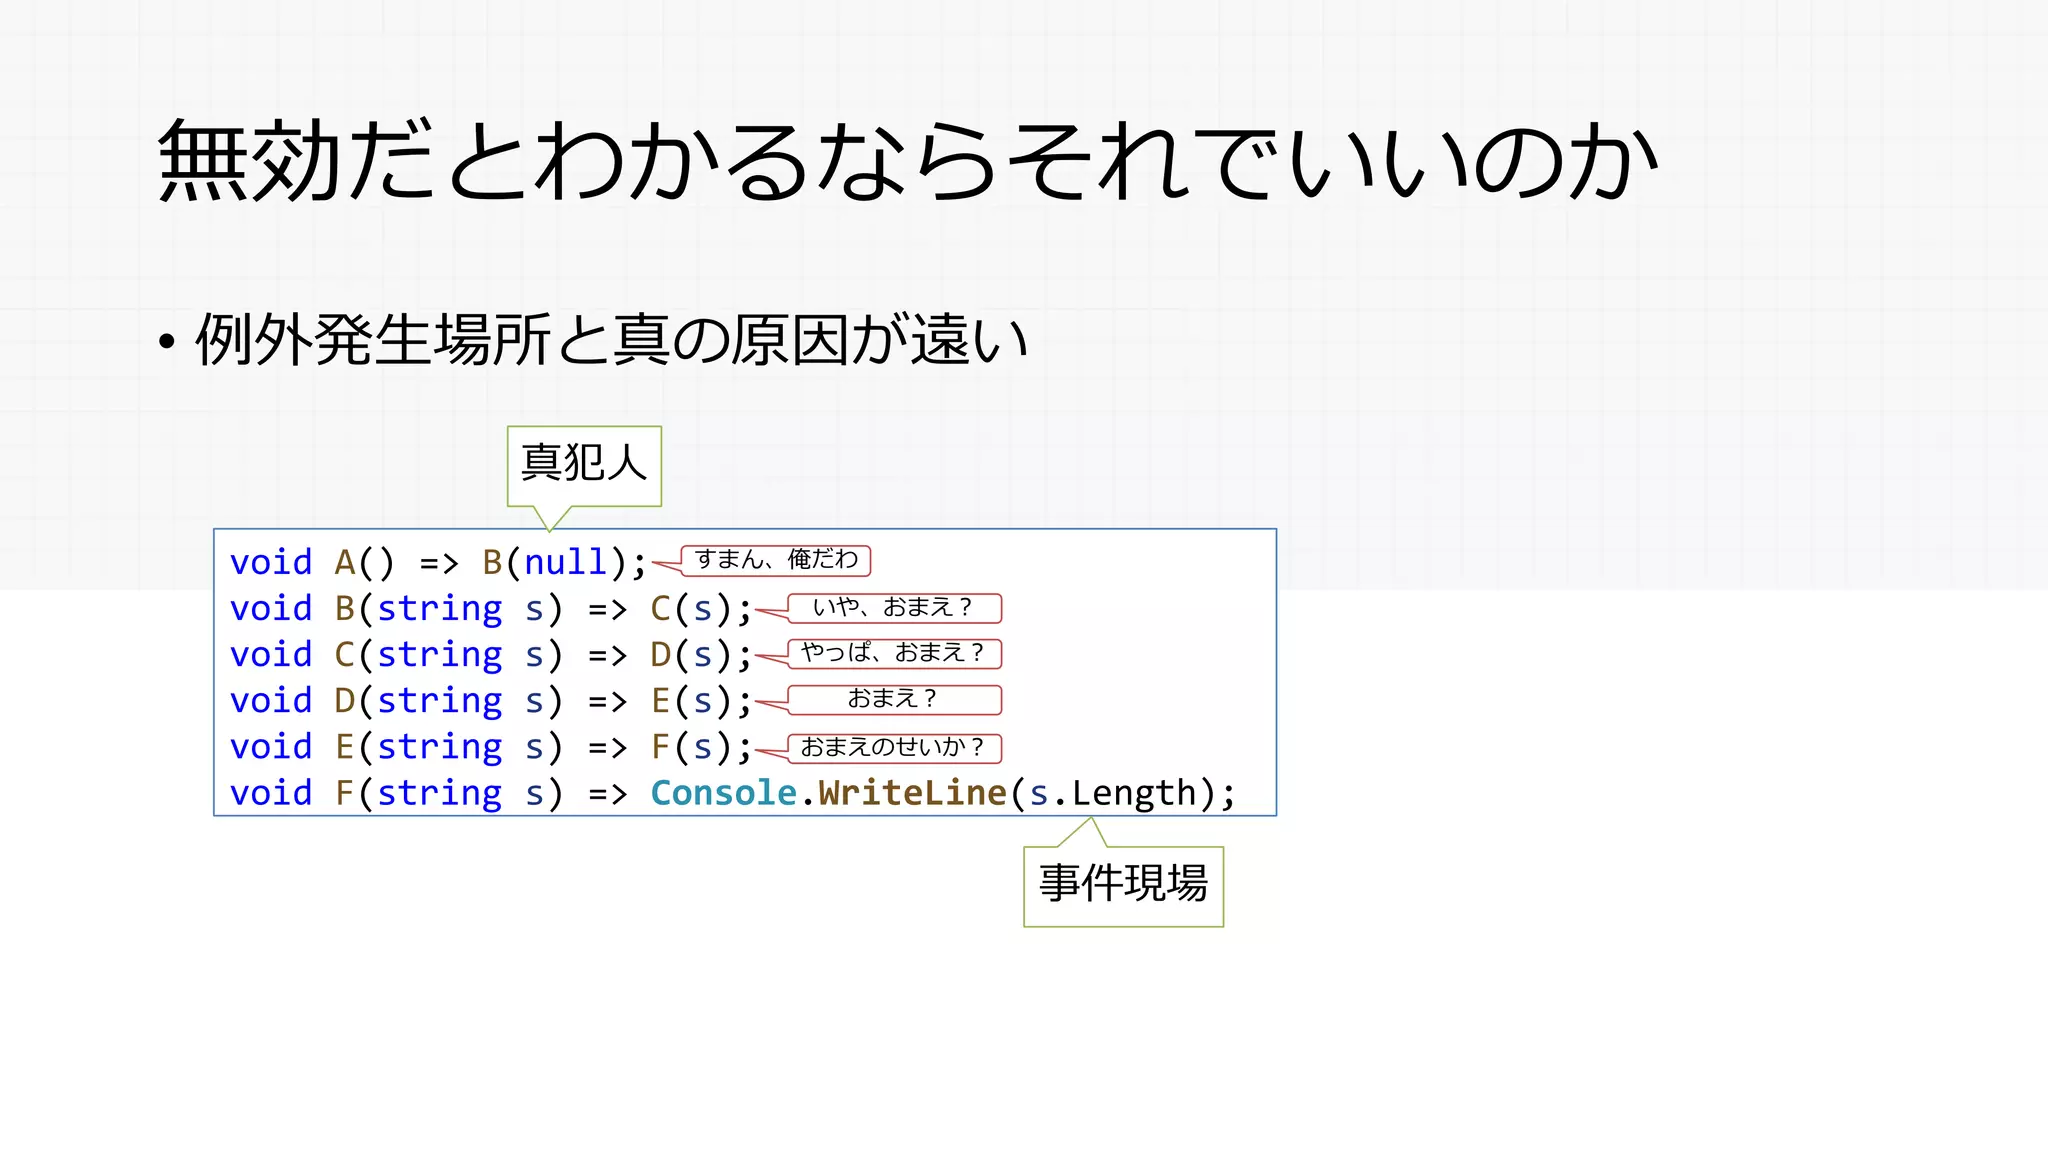Screen dimensions: 2048x1152
Task: Click the いや、おまえ？ speech bubble
Action: [x=894, y=607]
